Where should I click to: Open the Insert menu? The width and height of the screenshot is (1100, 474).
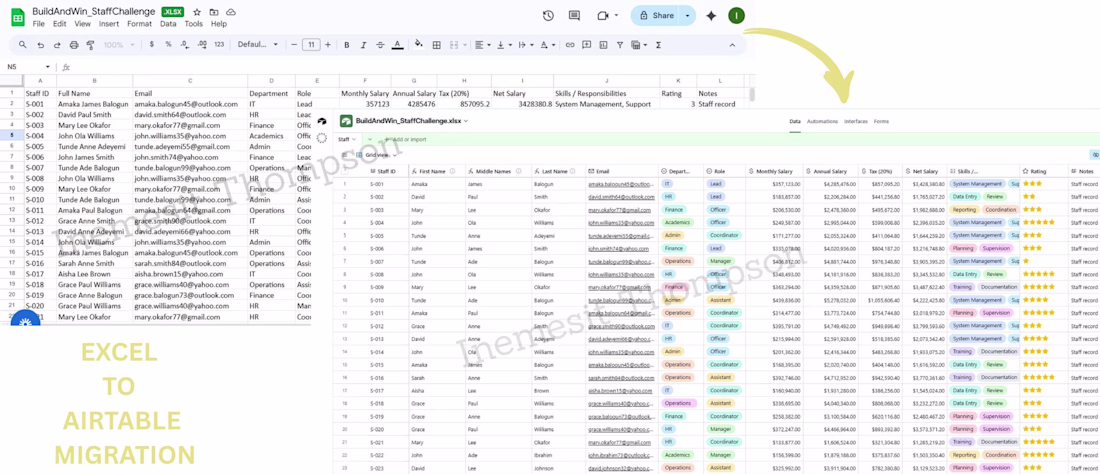click(x=109, y=24)
